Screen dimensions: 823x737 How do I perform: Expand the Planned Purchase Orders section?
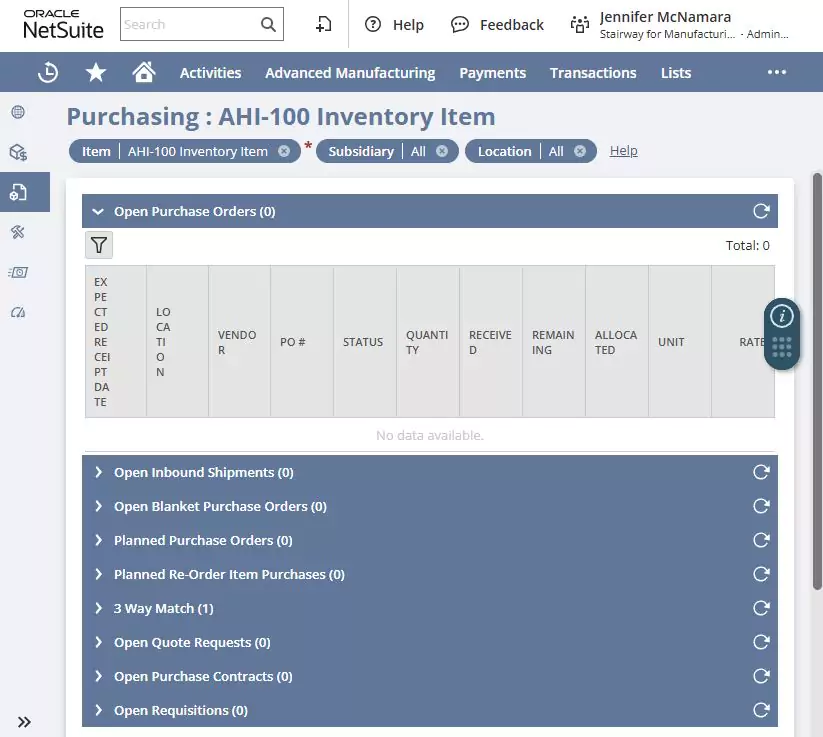98,540
